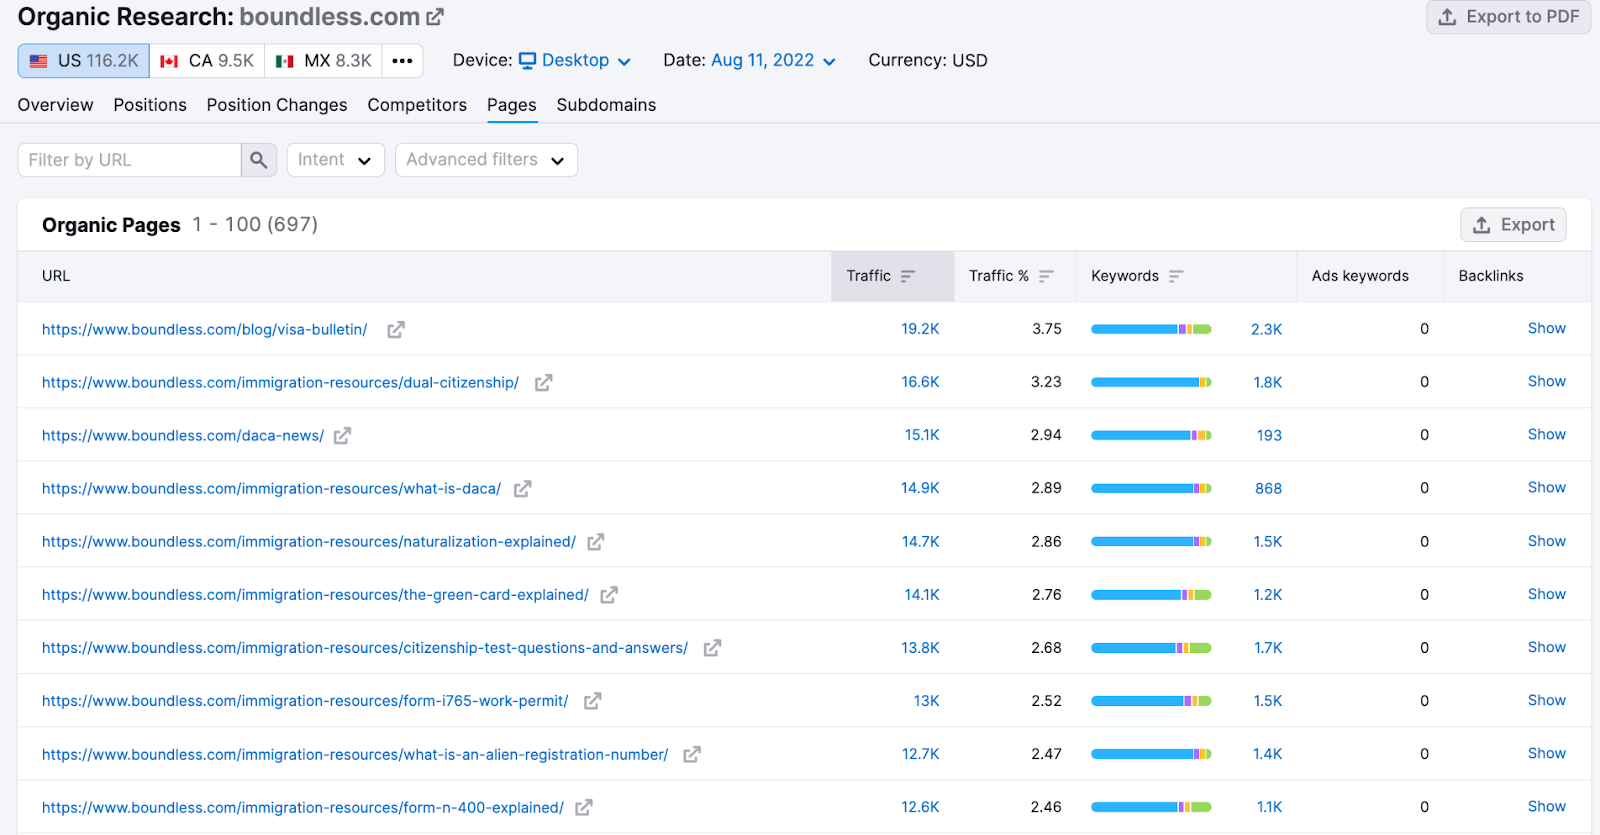
Task: Open the Intent filter dropdown
Action: pos(336,160)
